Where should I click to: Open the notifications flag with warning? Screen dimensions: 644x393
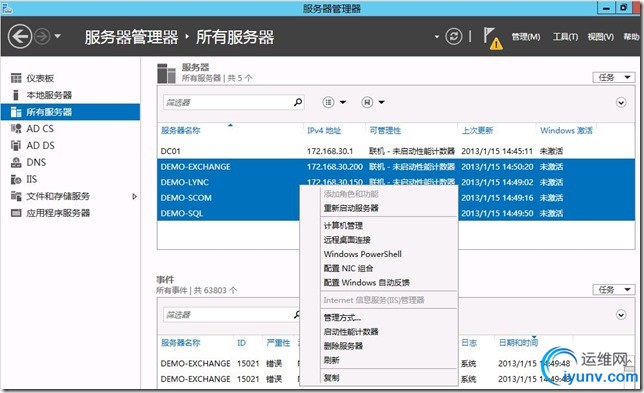(492, 38)
